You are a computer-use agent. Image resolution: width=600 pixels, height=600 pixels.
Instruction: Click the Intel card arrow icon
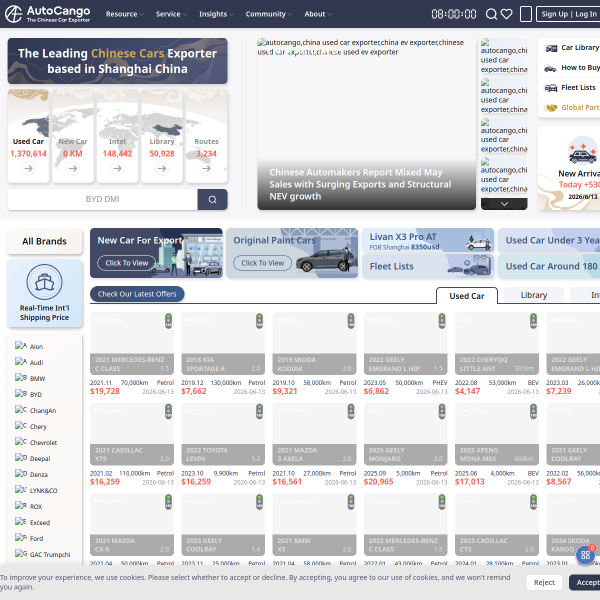click(x=117, y=168)
